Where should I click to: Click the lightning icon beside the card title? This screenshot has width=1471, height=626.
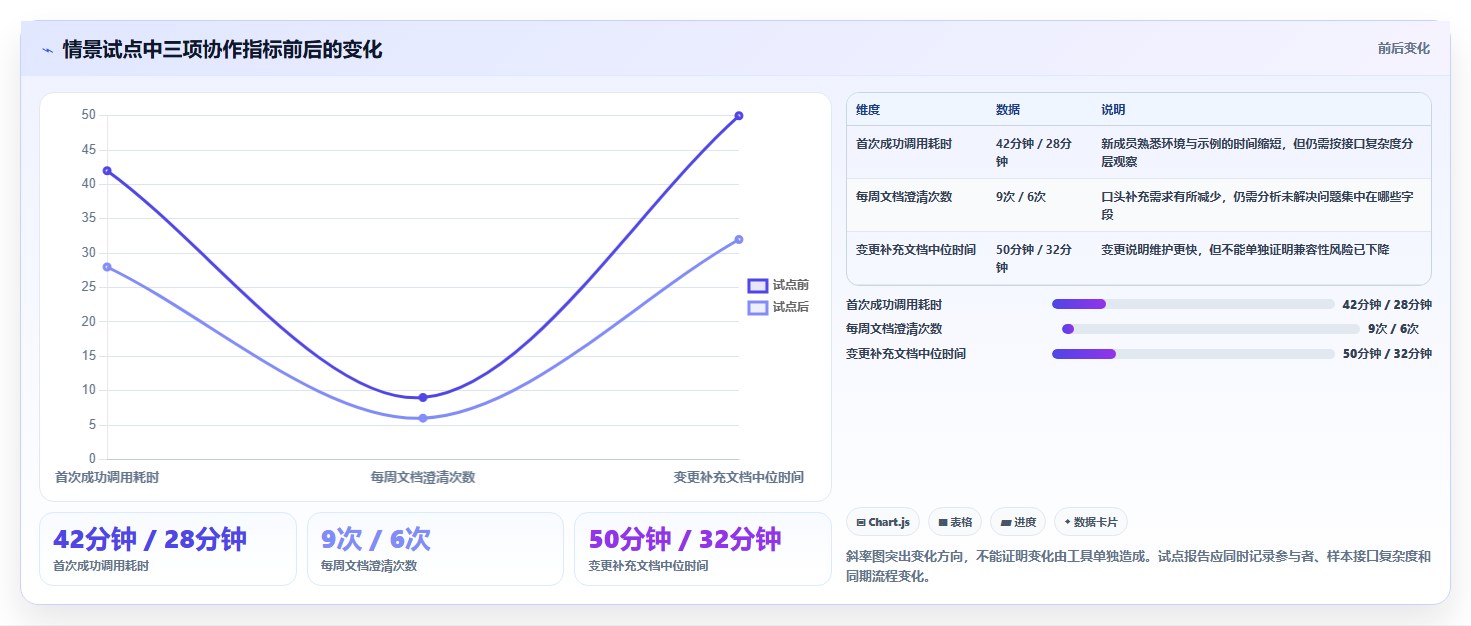(x=47, y=50)
